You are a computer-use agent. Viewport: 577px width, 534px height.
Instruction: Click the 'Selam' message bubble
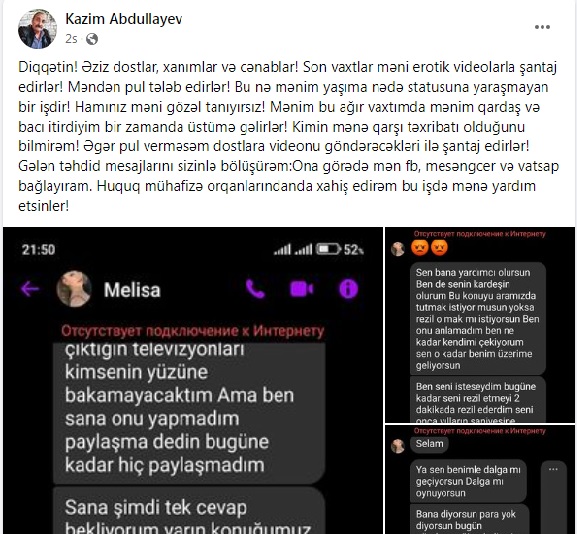(429, 444)
